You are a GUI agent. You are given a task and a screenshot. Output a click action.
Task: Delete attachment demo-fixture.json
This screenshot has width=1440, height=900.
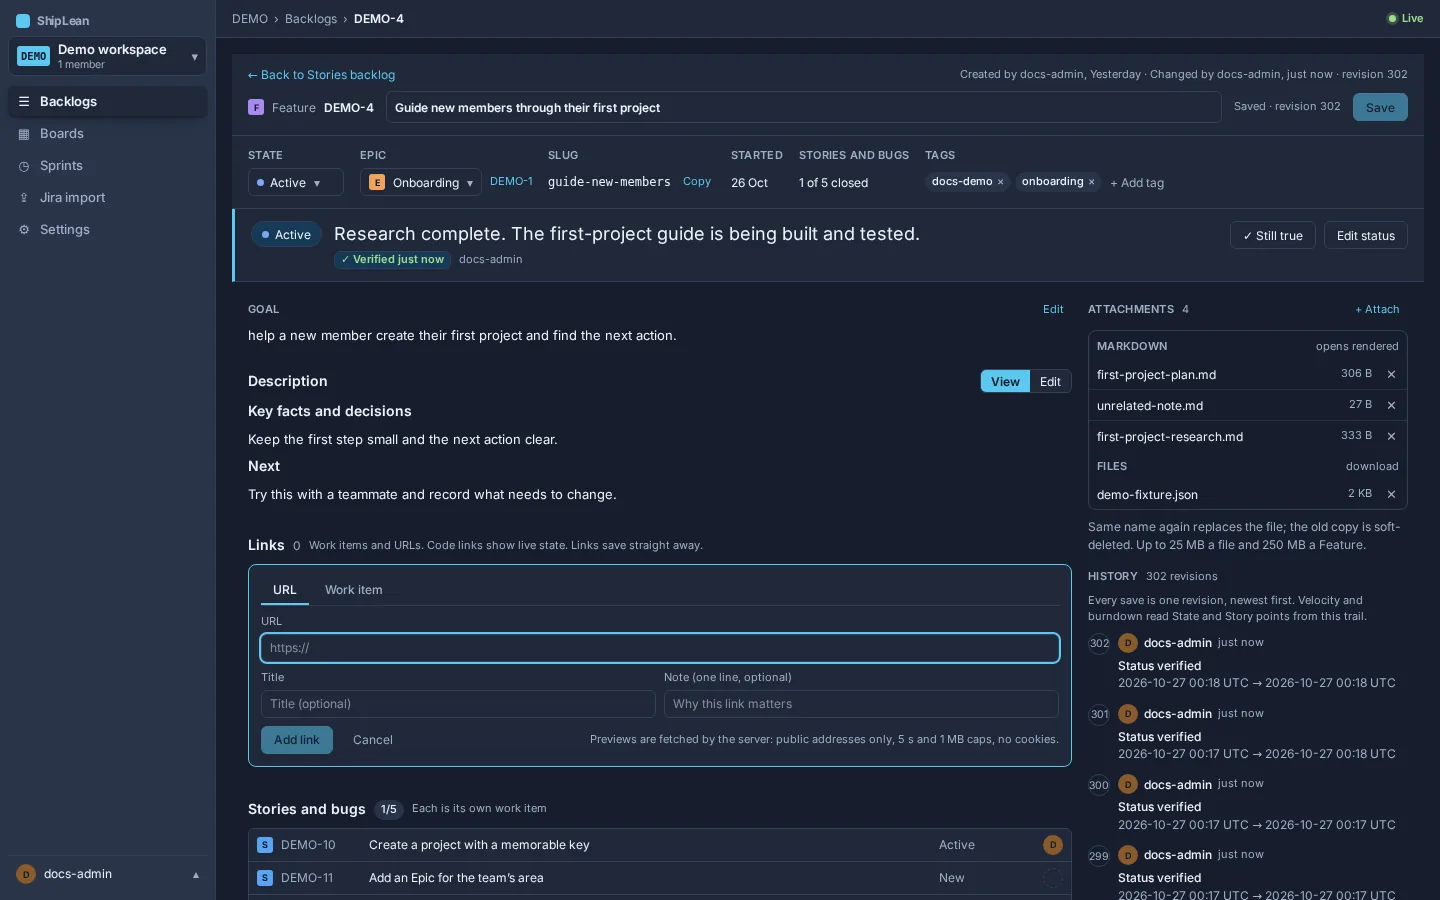tap(1391, 494)
